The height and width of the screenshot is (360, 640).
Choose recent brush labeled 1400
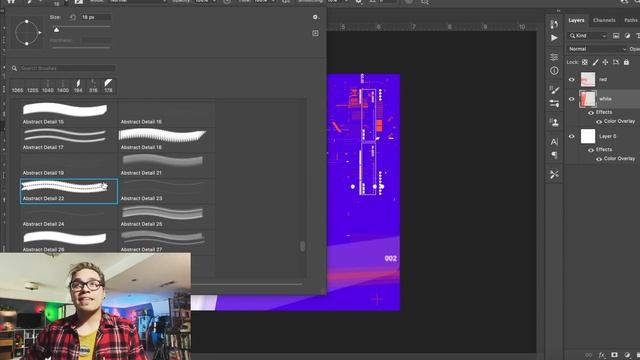63,86
